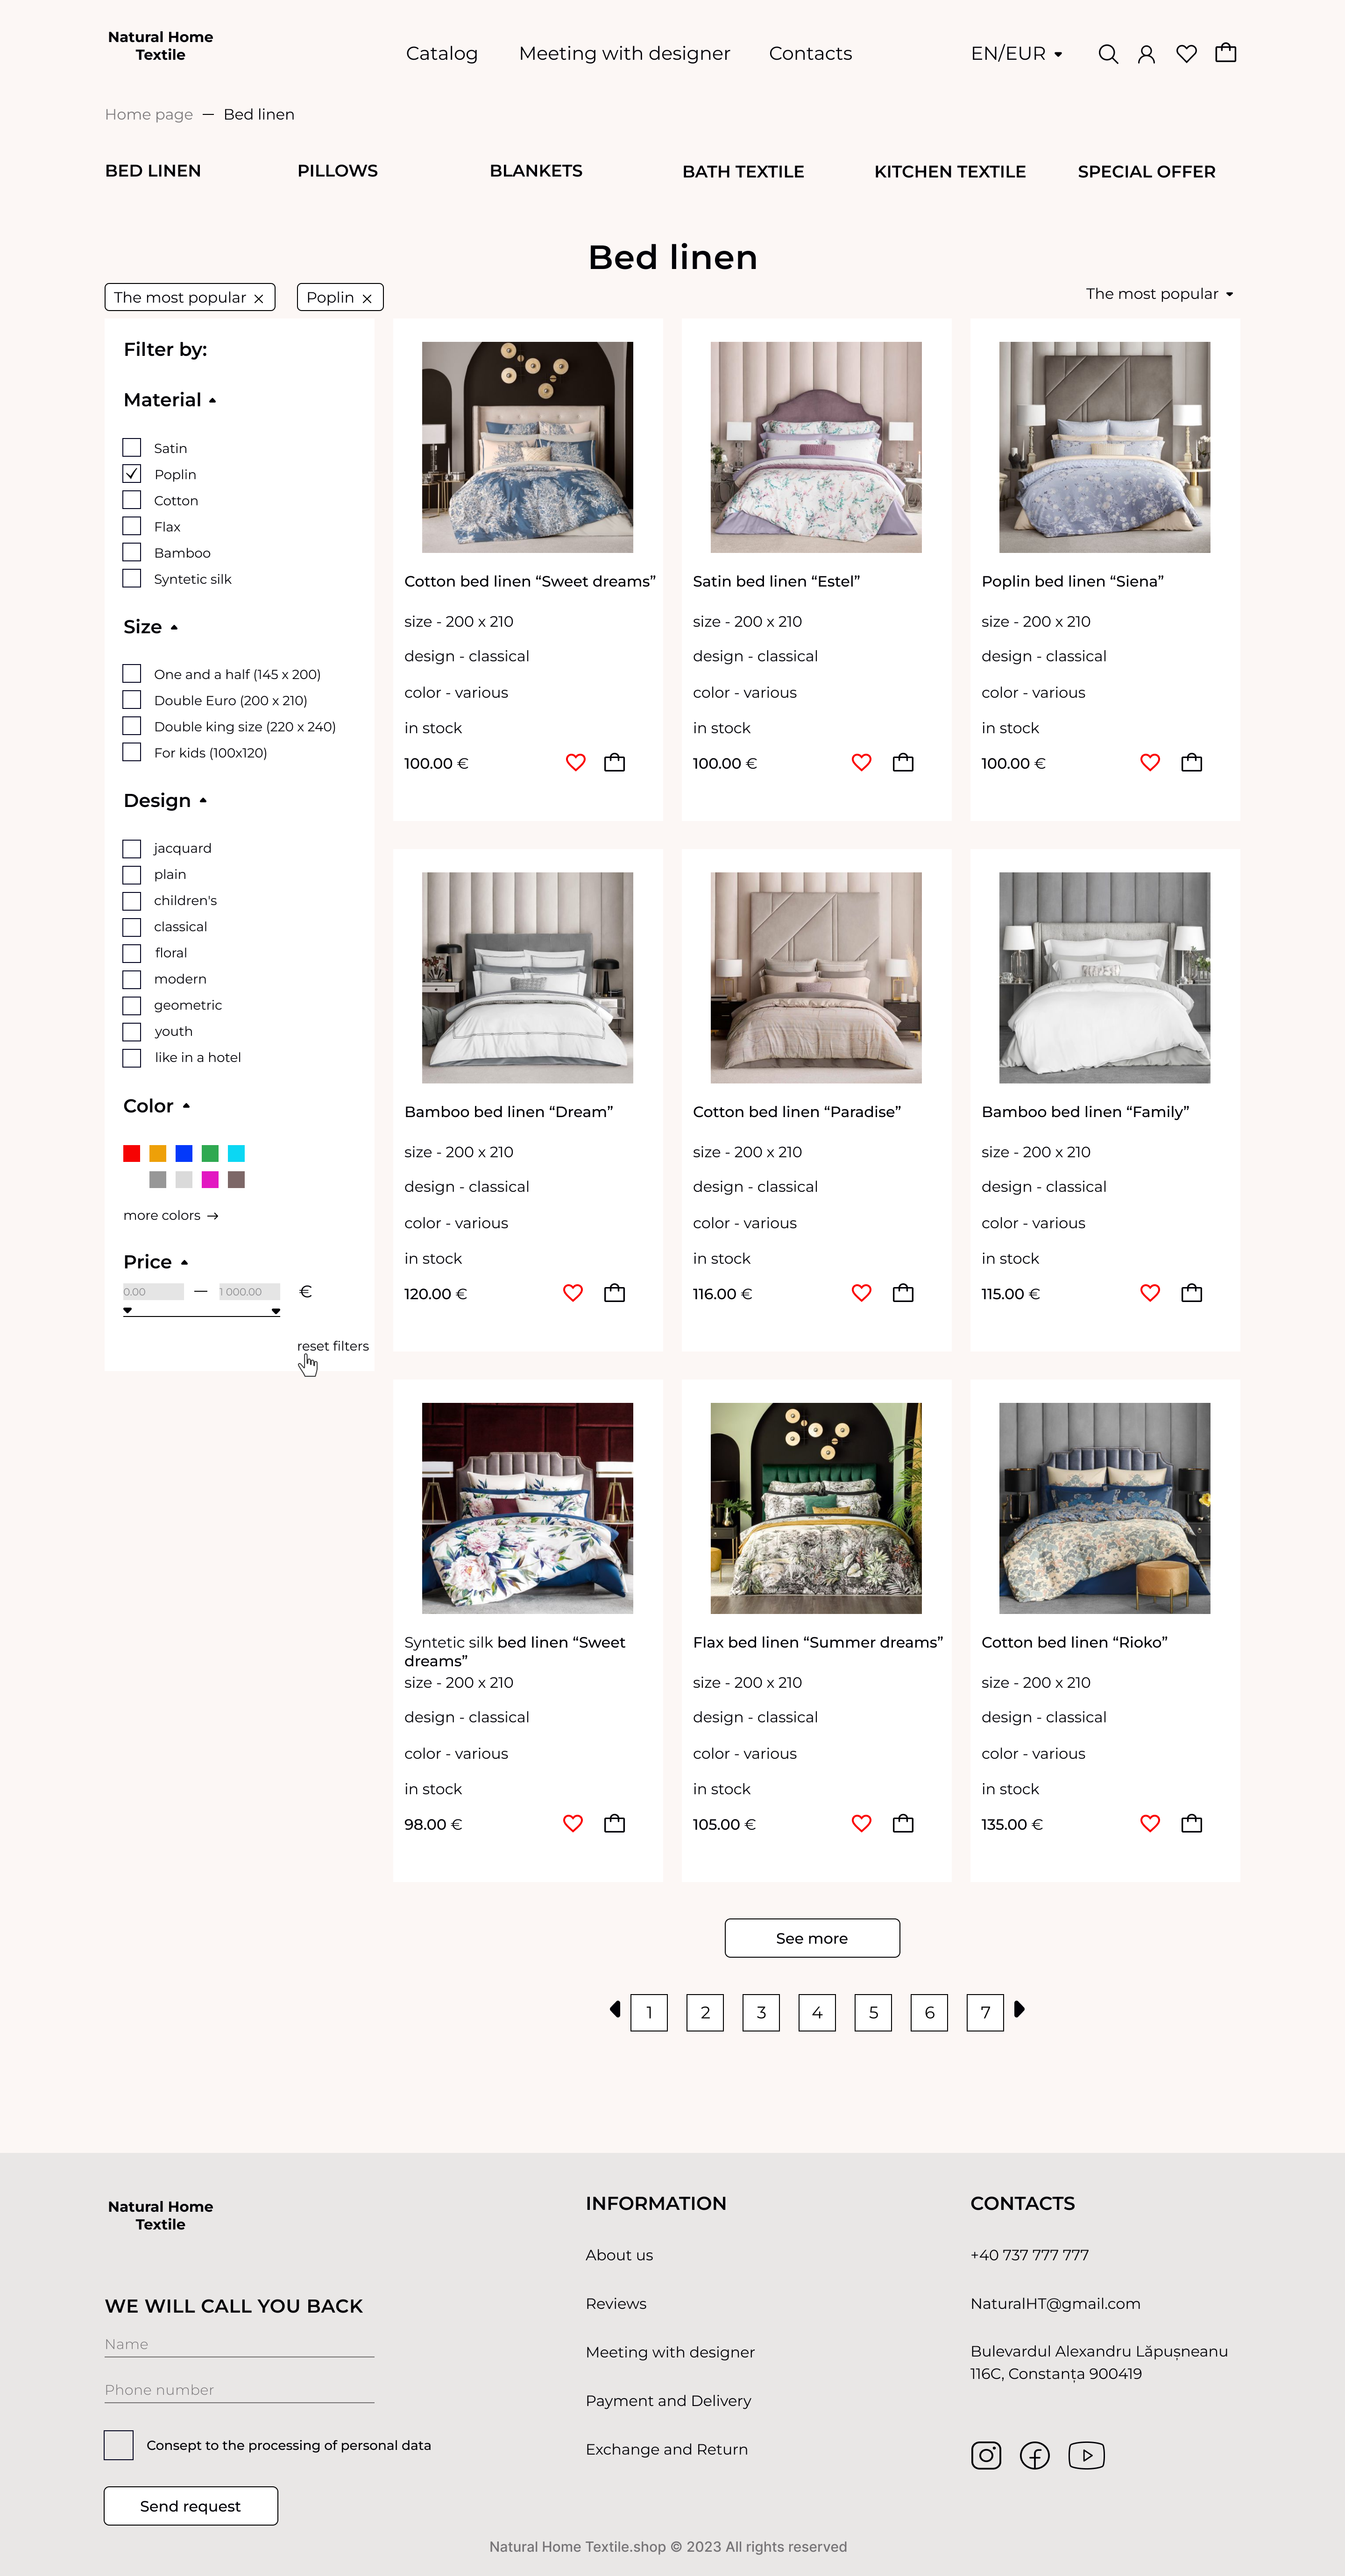
Task: Collapse the Design filter section
Action: click(165, 801)
